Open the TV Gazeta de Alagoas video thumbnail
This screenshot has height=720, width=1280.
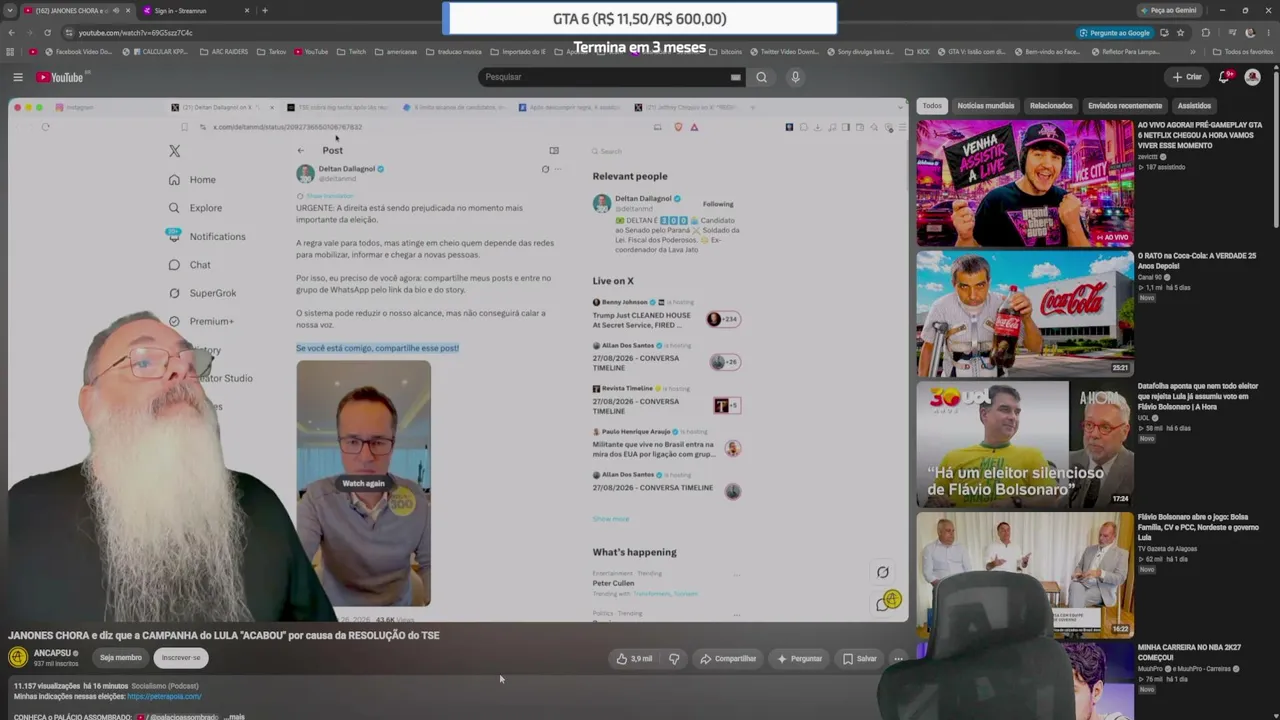(1025, 574)
